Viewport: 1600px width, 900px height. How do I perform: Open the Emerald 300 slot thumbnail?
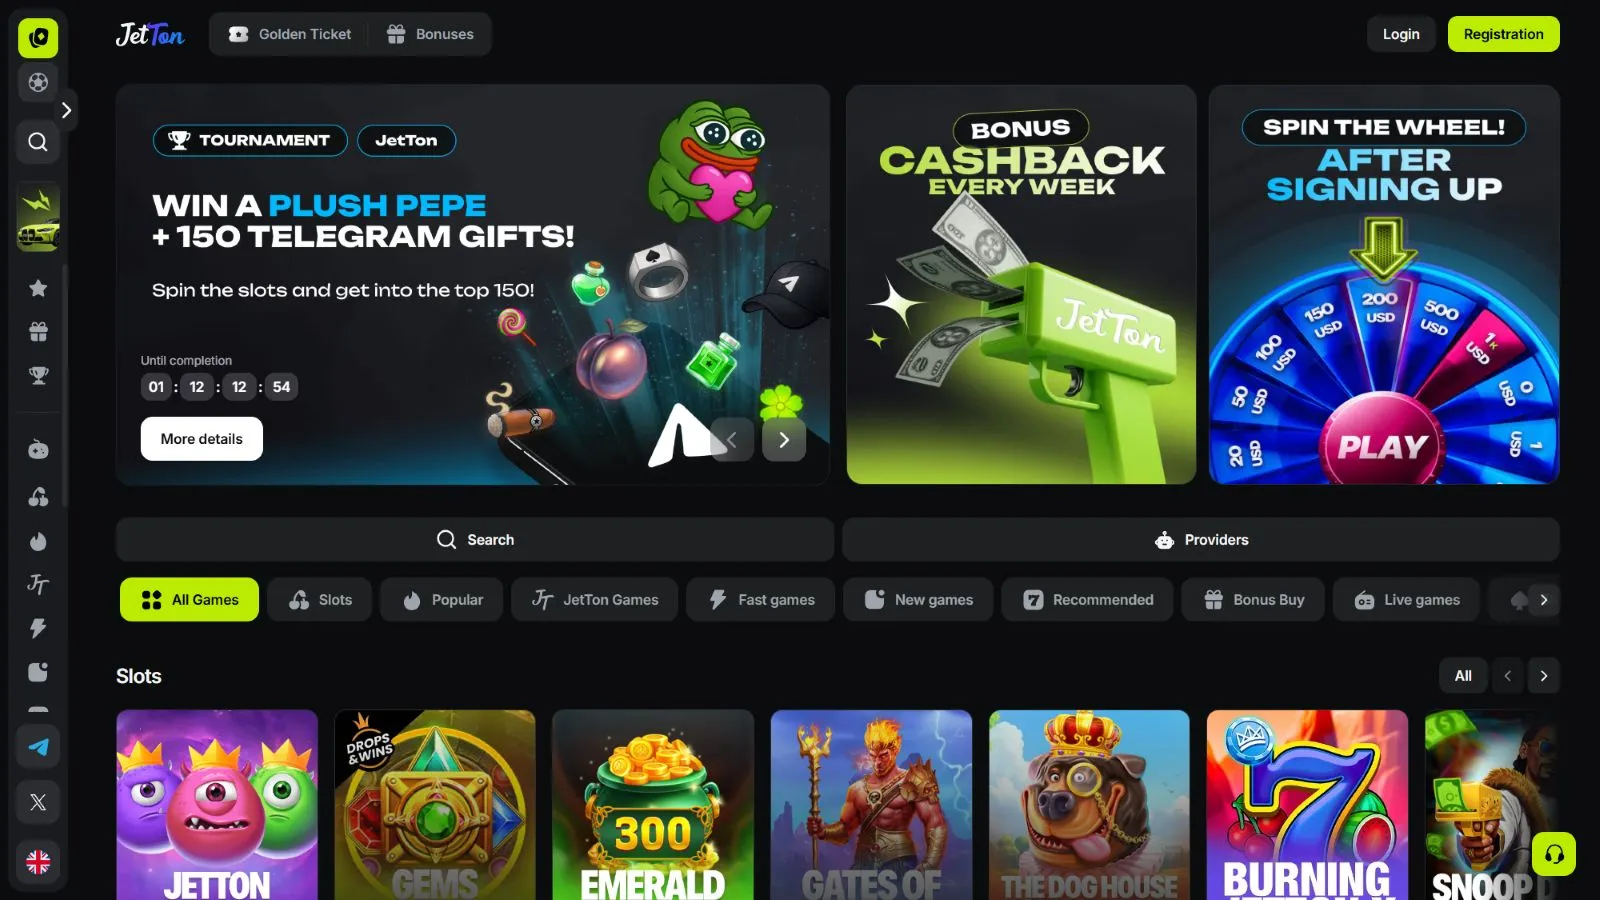653,805
